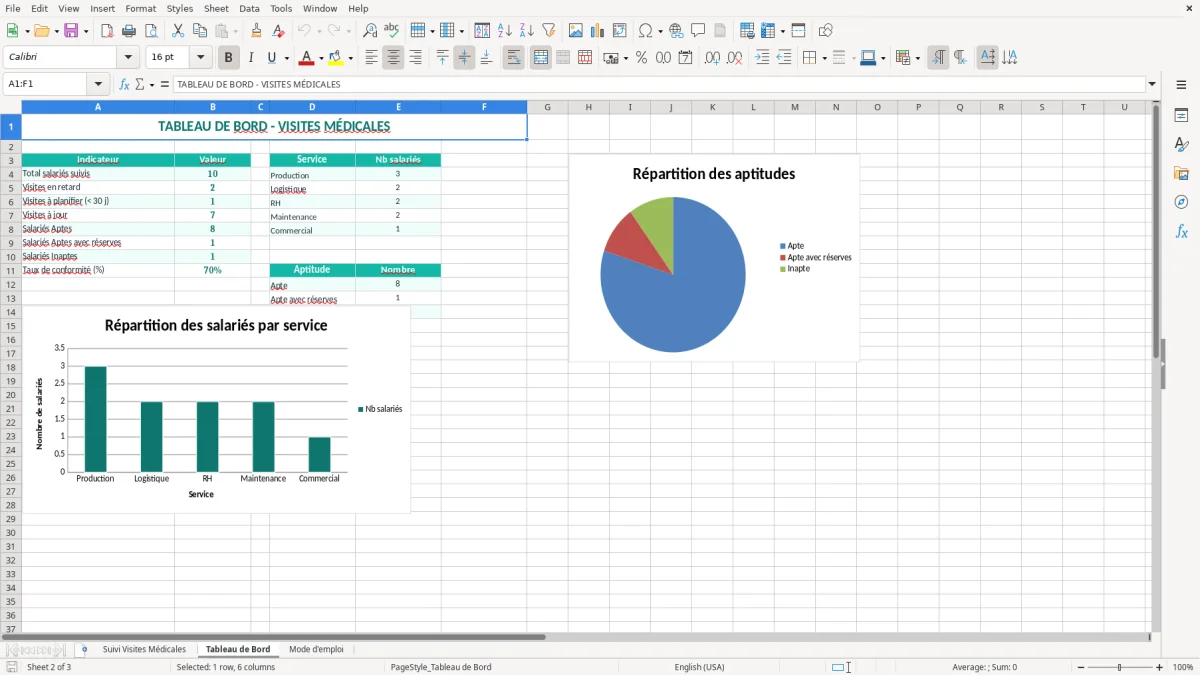Expand the formula bar with its arrow
The height and width of the screenshot is (675, 1200).
pos(1152,84)
